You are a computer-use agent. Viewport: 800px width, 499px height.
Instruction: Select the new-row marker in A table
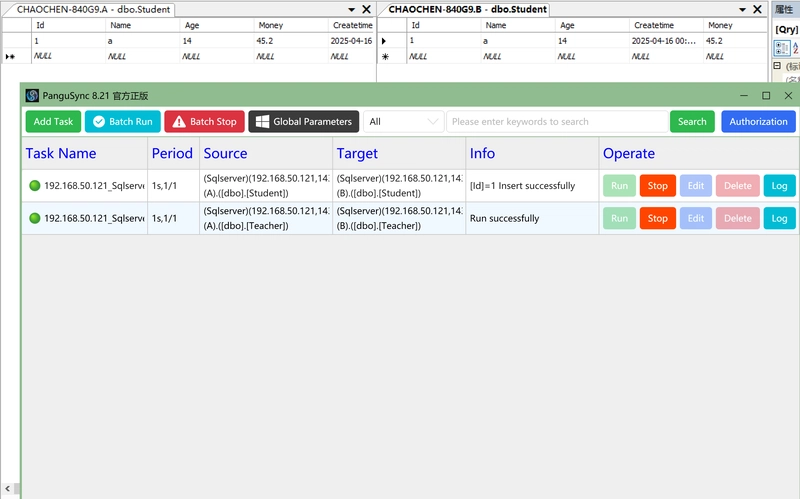pyautogui.click(x=10, y=57)
